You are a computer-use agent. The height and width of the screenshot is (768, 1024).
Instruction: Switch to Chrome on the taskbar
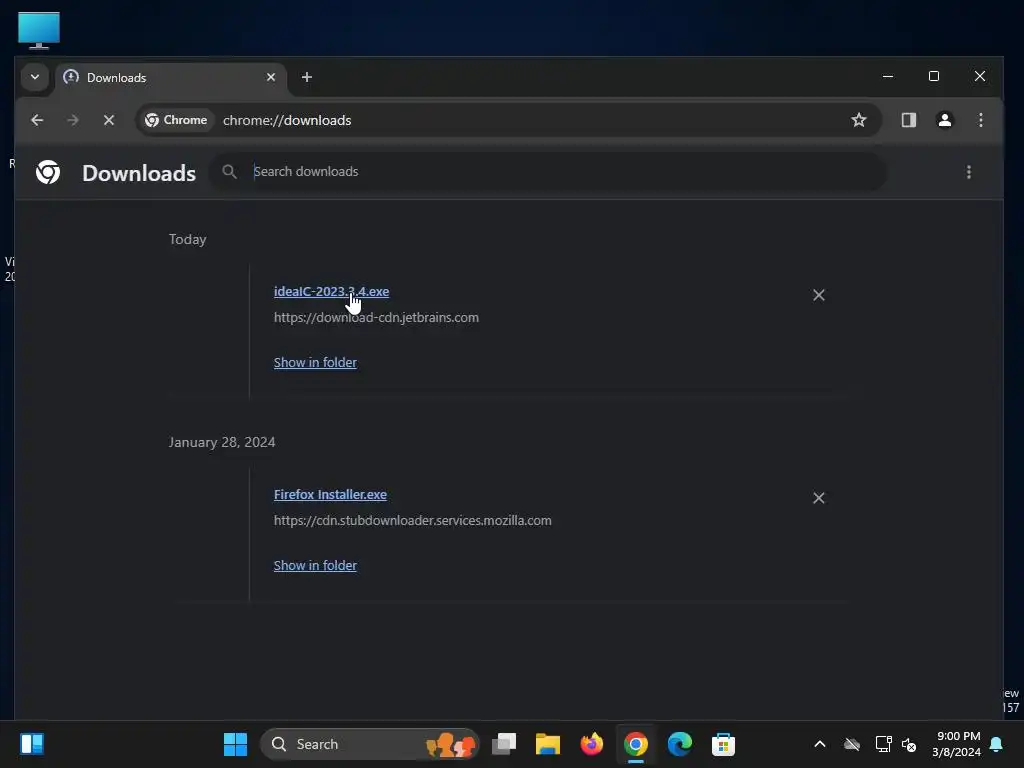[635, 744]
